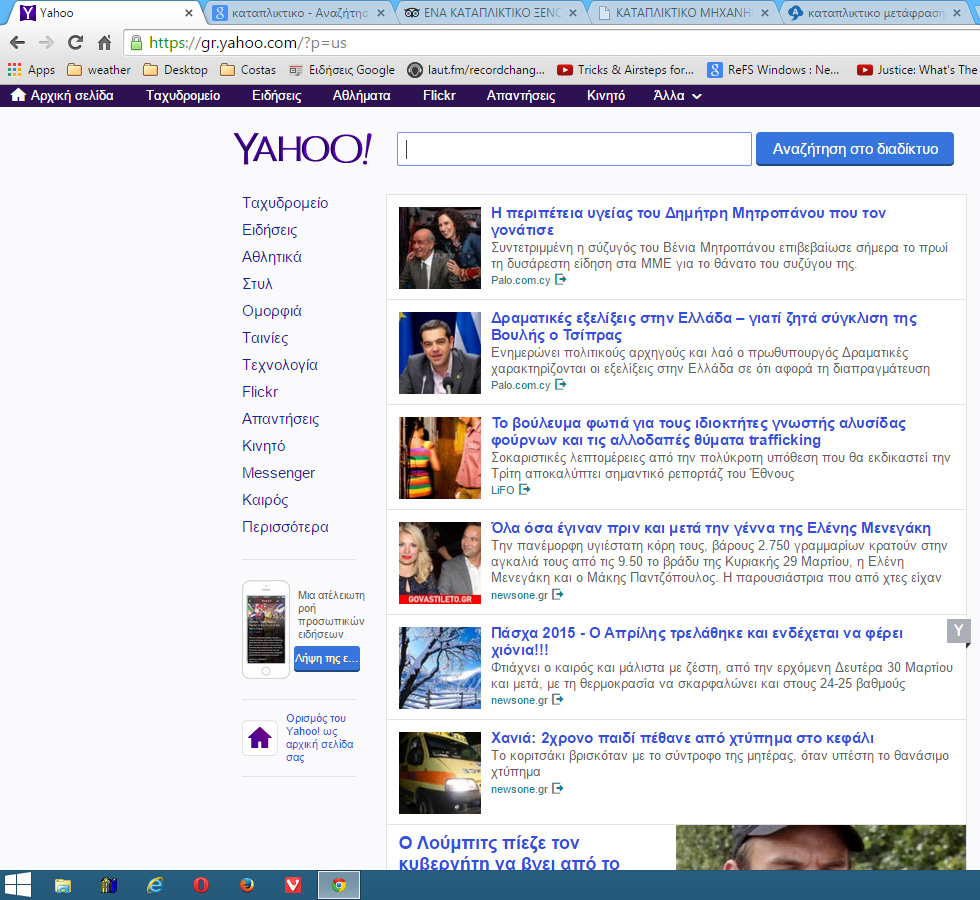The image size is (980, 900).
Task: Open Καιρός in left sidebar
Action: (x=265, y=499)
